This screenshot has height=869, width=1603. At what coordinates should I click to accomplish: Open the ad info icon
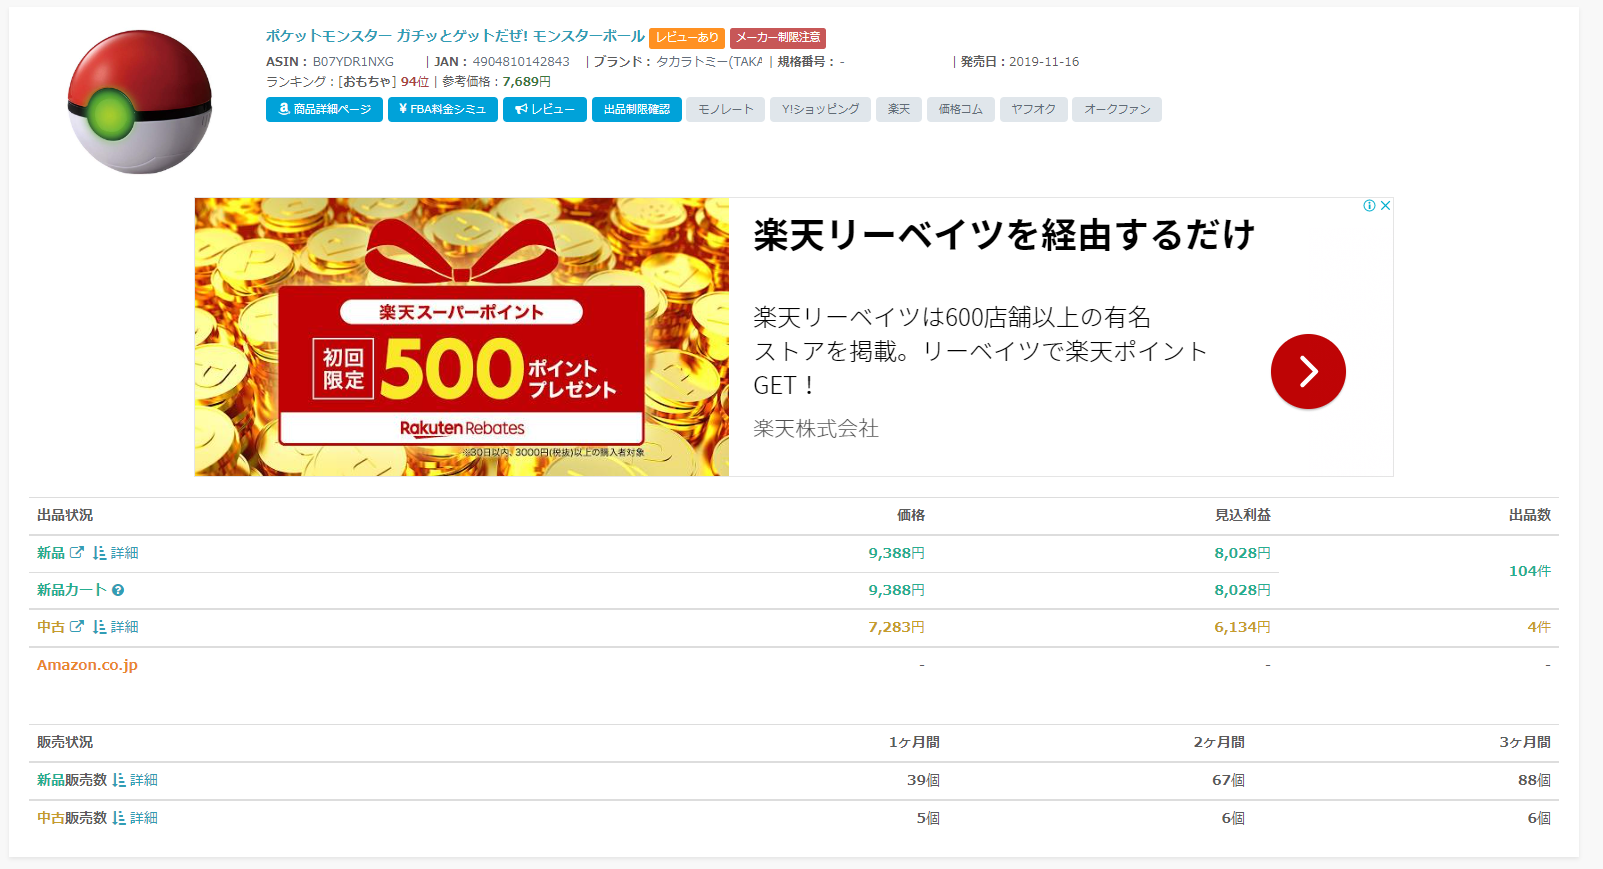[1369, 205]
